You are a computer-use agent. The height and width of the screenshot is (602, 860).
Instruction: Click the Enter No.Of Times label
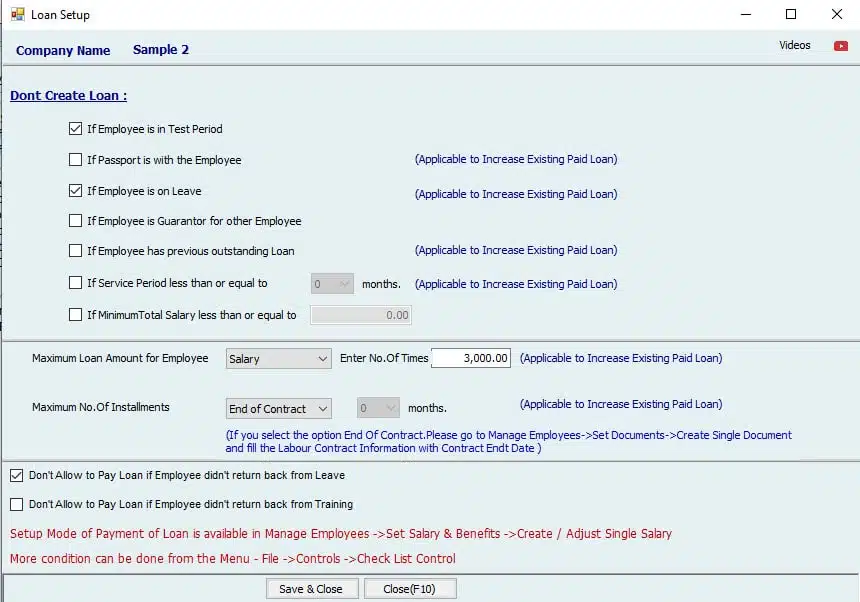tap(384, 358)
